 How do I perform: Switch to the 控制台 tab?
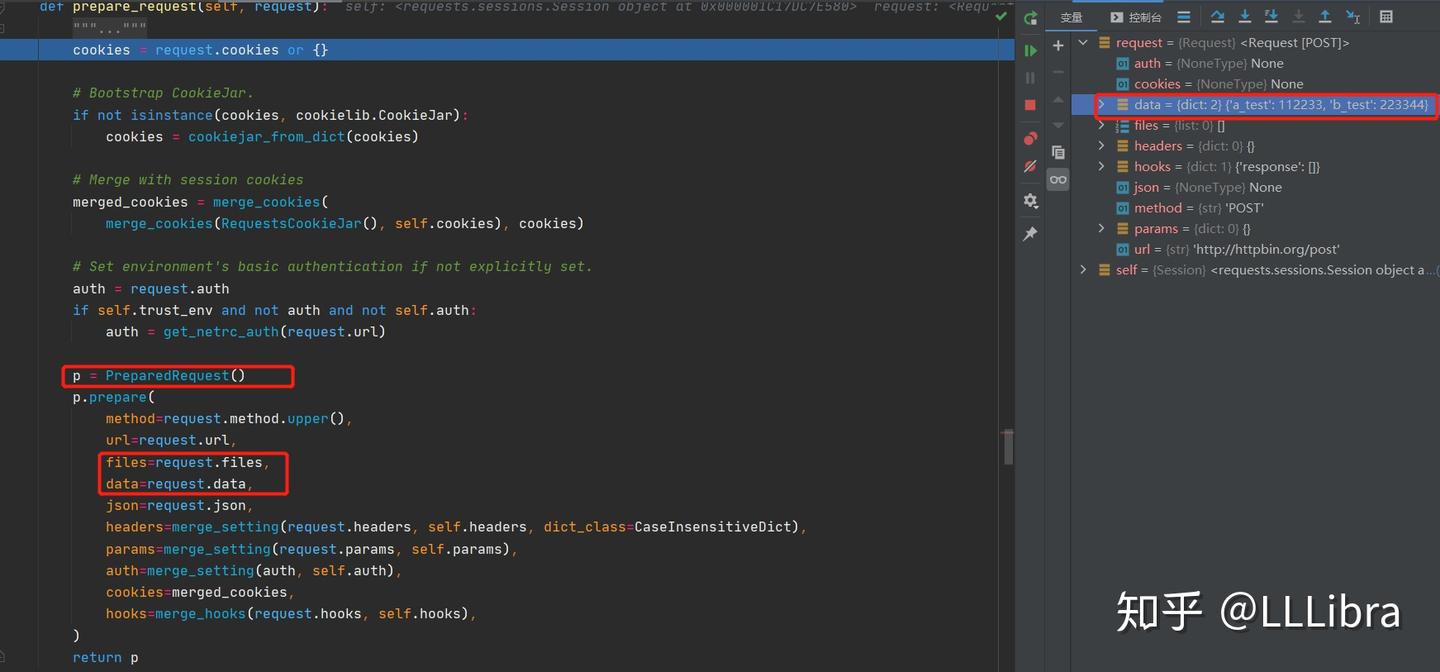click(x=1136, y=17)
